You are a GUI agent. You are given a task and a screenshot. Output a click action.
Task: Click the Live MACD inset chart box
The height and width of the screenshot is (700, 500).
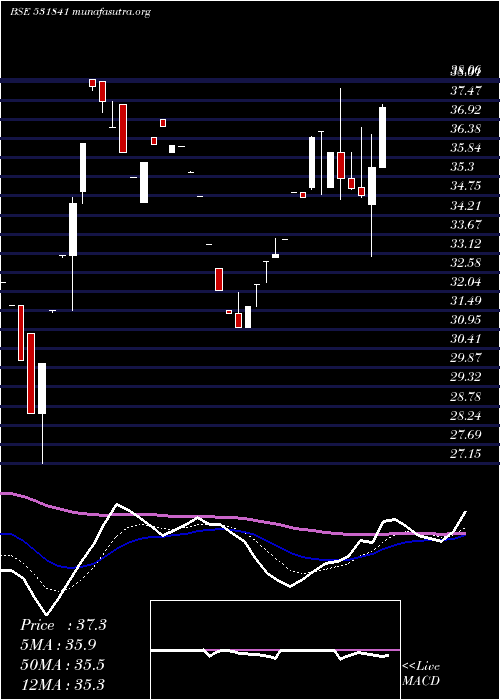(275, 650)
